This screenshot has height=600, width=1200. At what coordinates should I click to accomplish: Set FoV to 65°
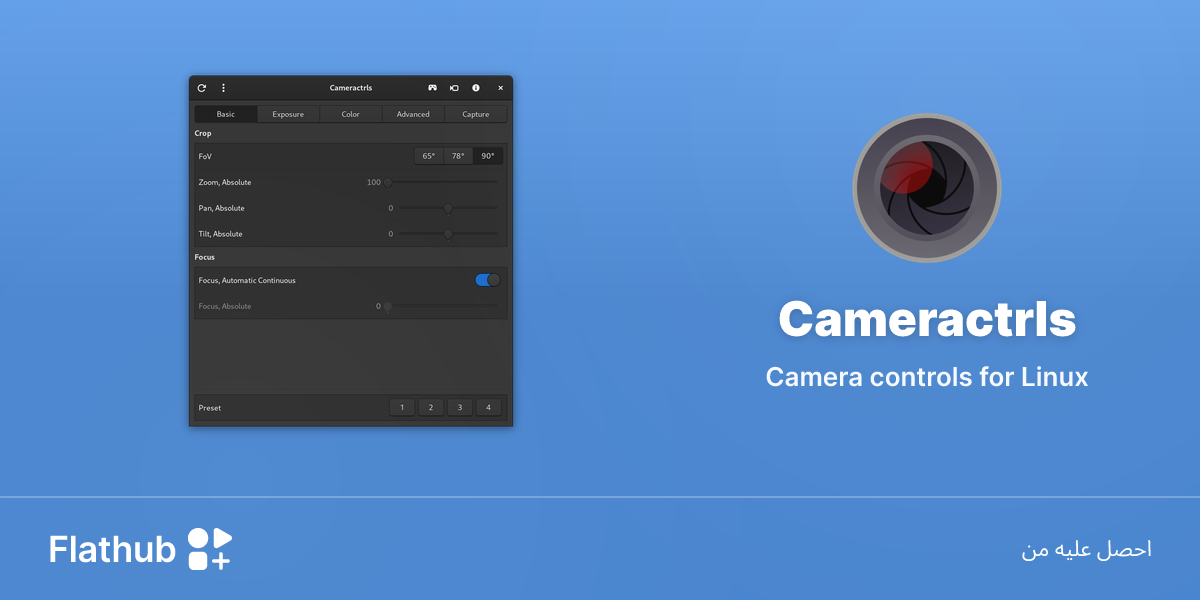[429, 156]
